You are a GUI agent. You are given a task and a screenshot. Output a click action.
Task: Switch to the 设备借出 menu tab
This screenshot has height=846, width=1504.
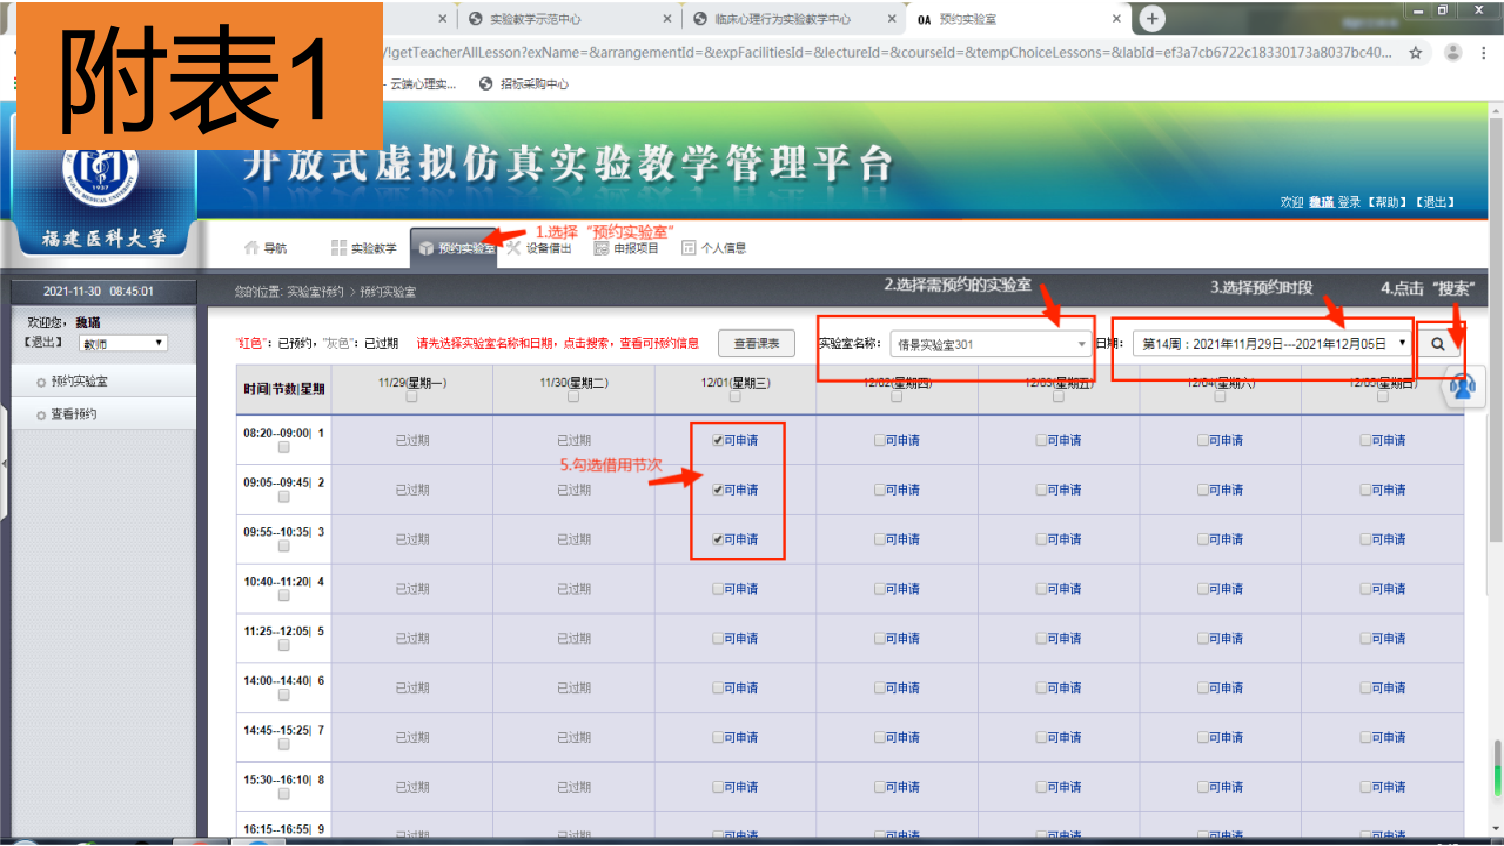(540, 248)
